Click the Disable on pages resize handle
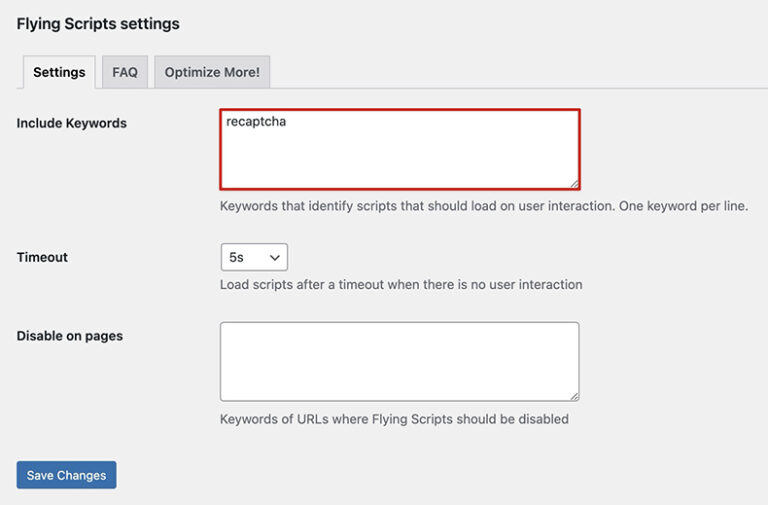The image size is (768, 505). [x=574, y=396]
